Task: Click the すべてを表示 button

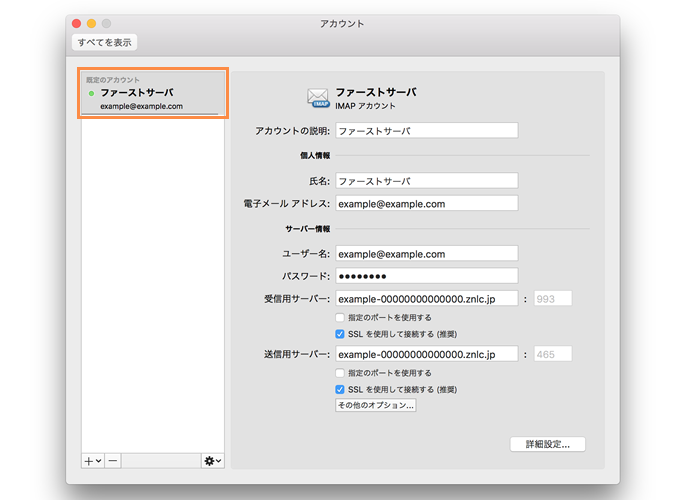Action: [104, 42]
